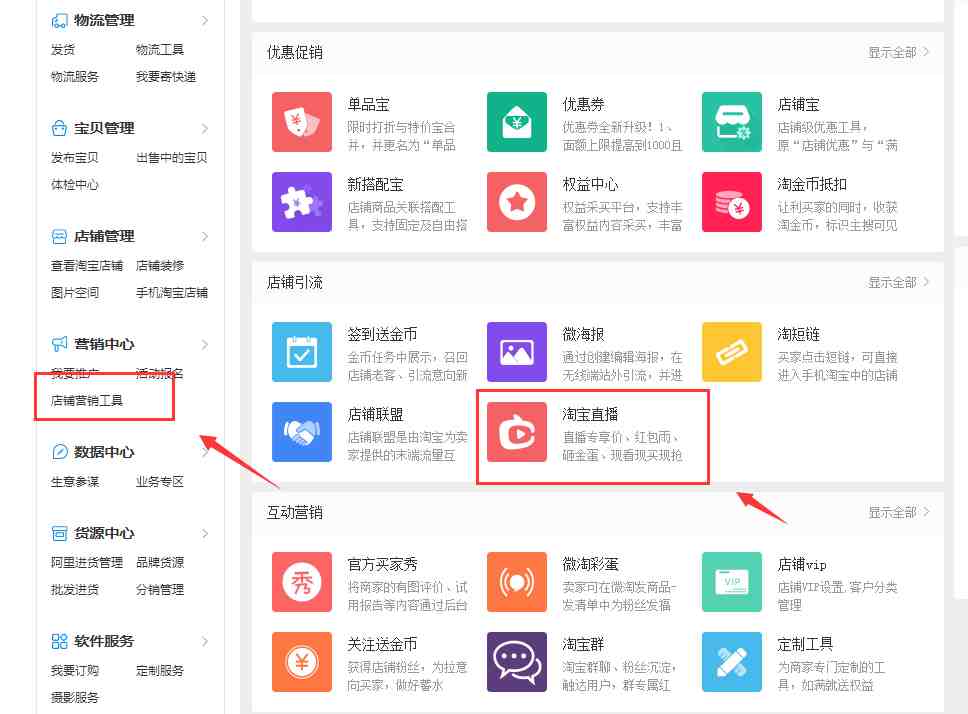Open the 淘宝直播 live video icon
The image size is (968, 714).
pos(517,432)
